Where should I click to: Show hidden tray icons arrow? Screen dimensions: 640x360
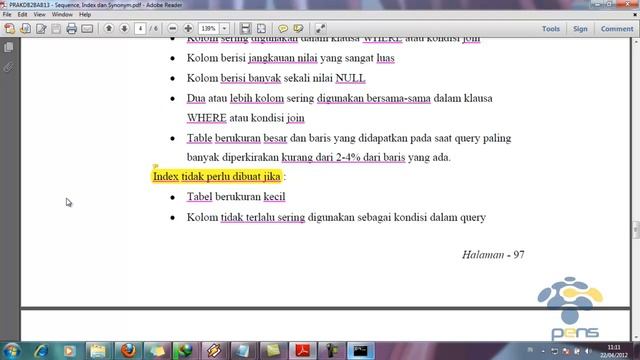coord(543,351)
